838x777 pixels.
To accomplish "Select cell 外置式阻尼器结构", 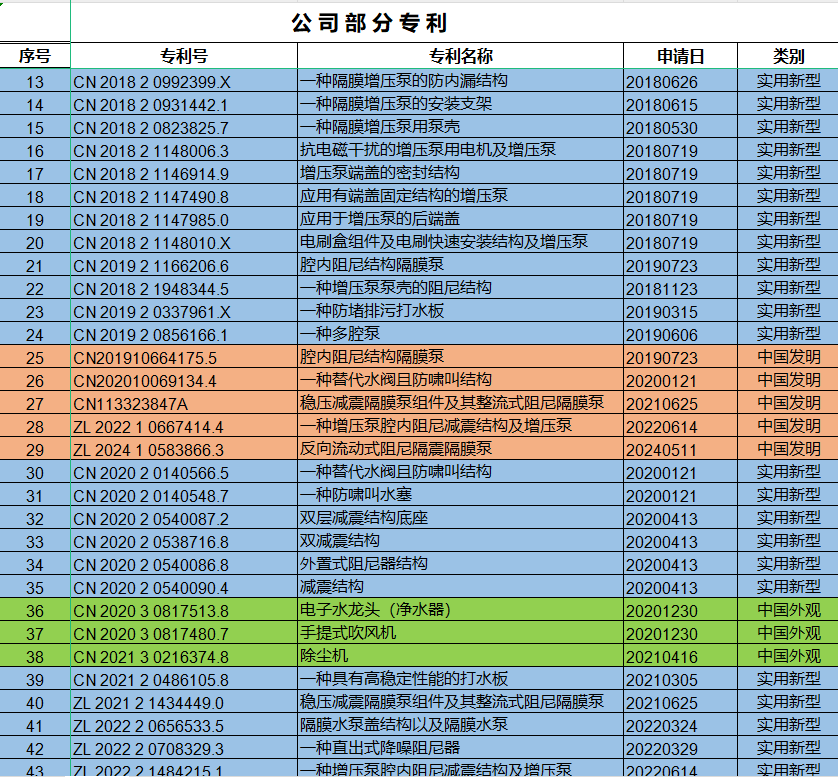I will [460, 564].
